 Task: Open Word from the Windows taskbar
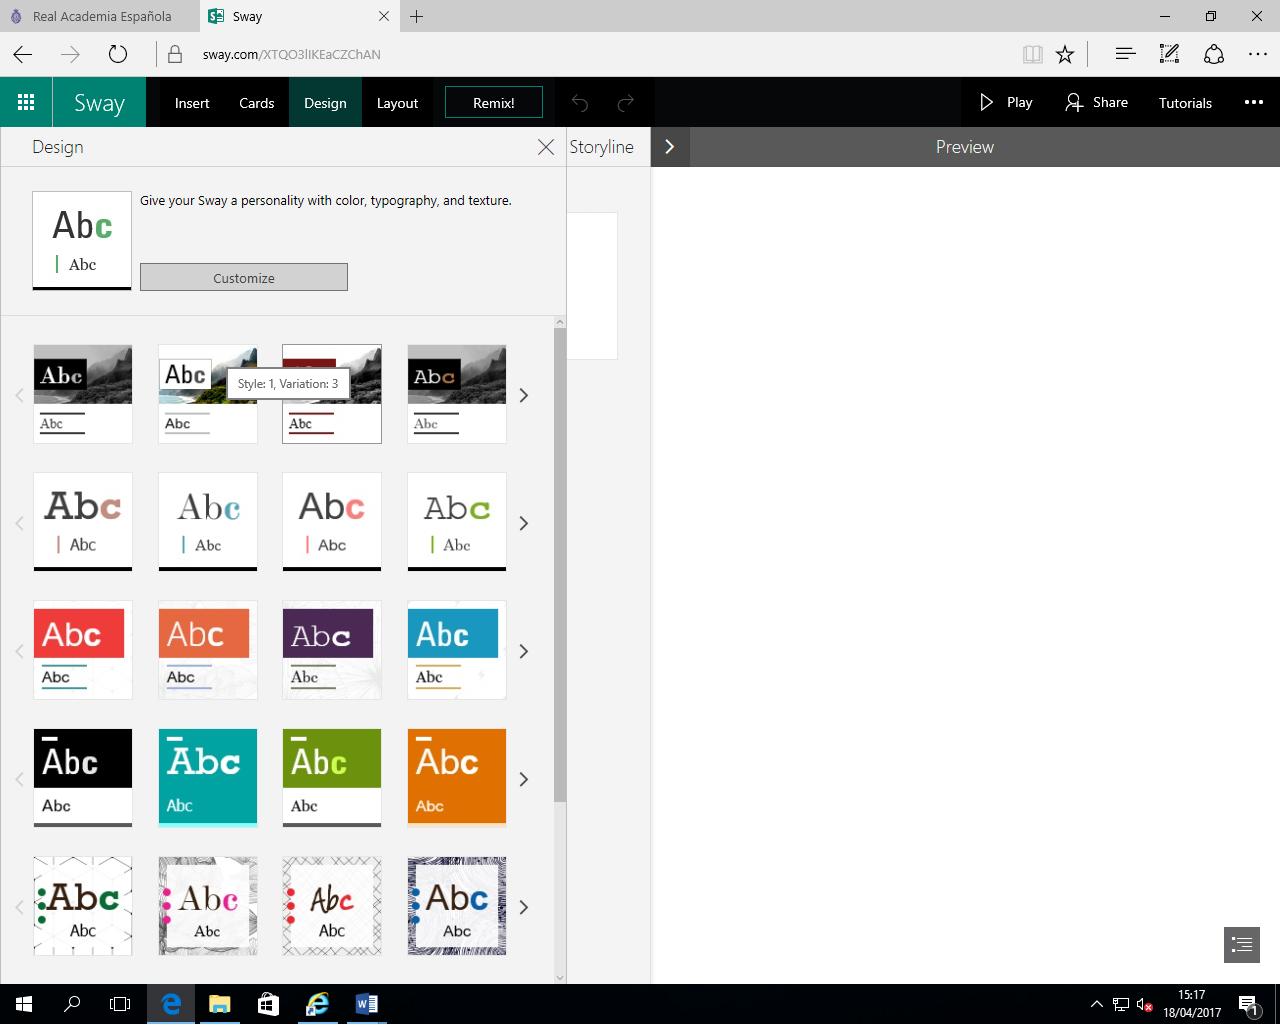pyautogui.click(x=366, y=1004)
